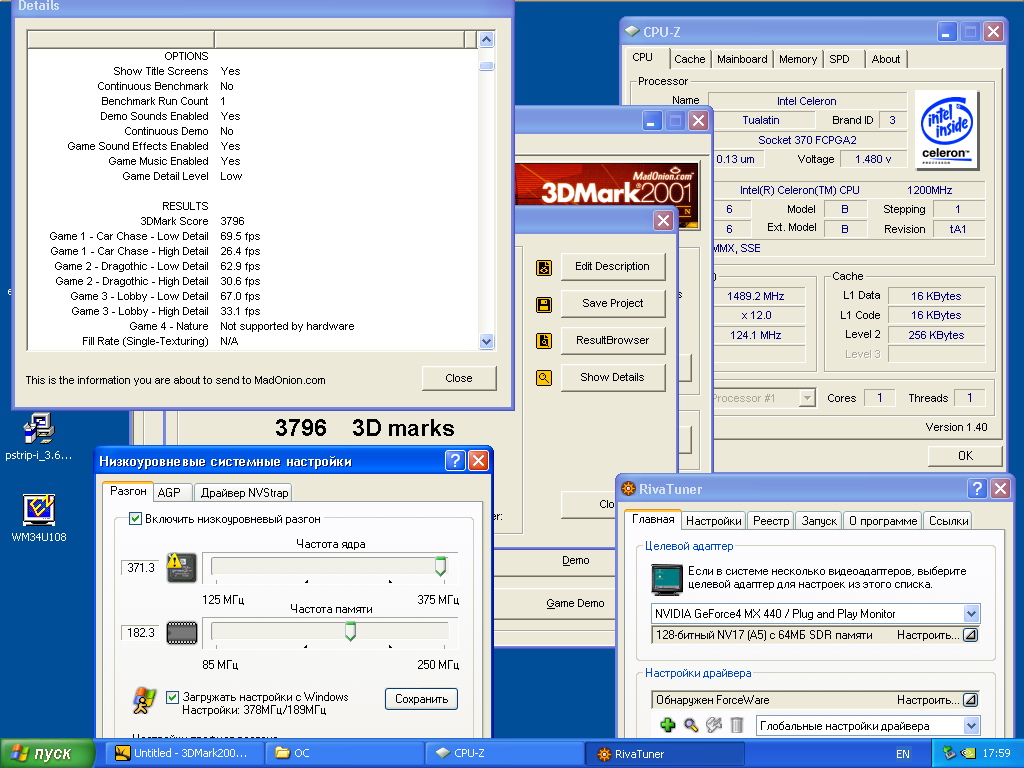1024x768 pixels.
Task: Open the Mainboard tab in CPU-Z
Action: 742,59
